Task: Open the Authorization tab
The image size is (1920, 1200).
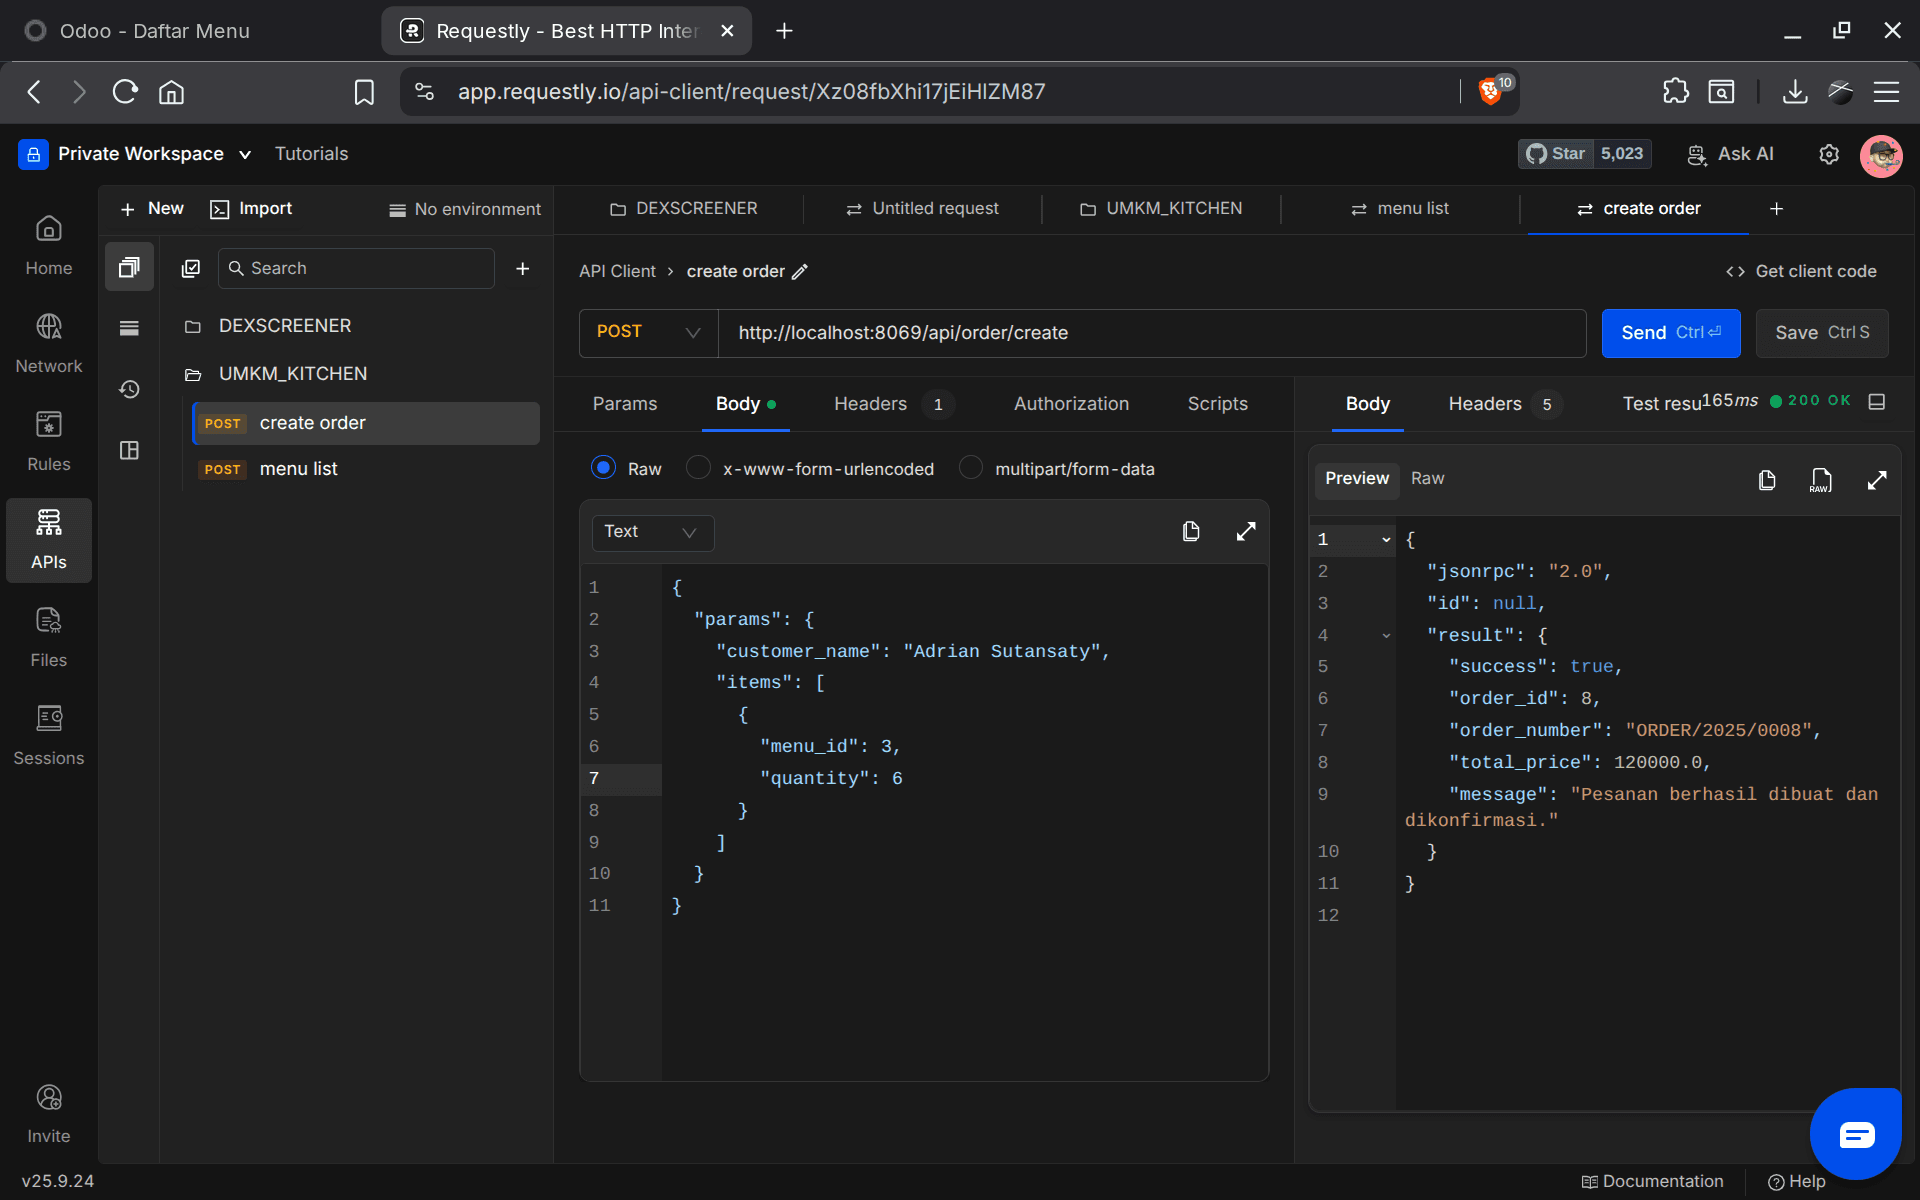Action: pyautogui.click(x=1071, y=404)
